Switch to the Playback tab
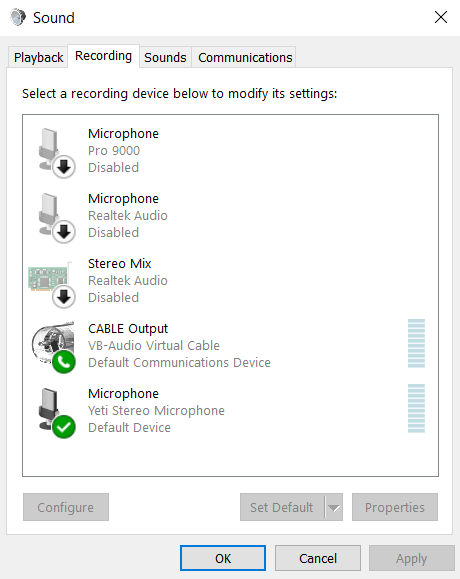The height and width of the screenshot is (579, 460). click(x=38, y=57)
